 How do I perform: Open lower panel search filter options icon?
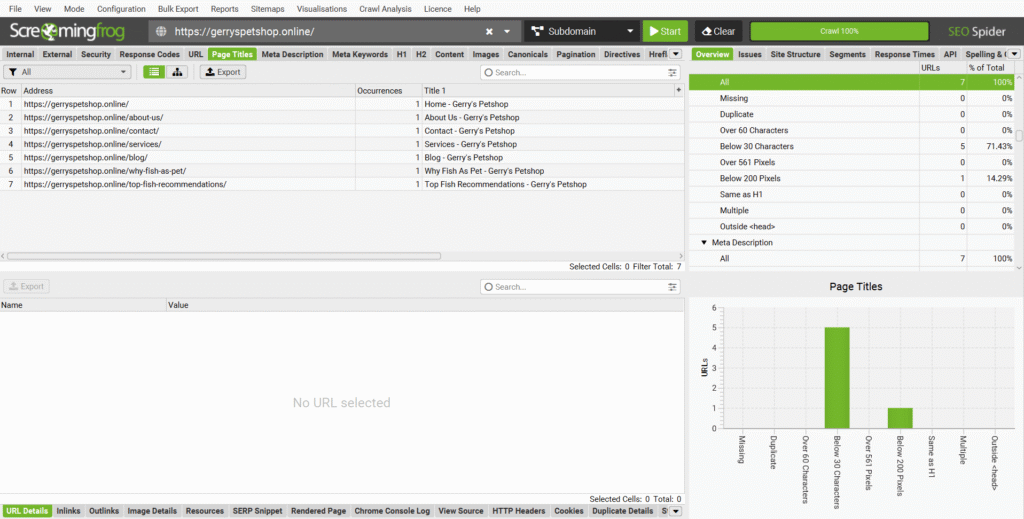click(x=673, y=287)
